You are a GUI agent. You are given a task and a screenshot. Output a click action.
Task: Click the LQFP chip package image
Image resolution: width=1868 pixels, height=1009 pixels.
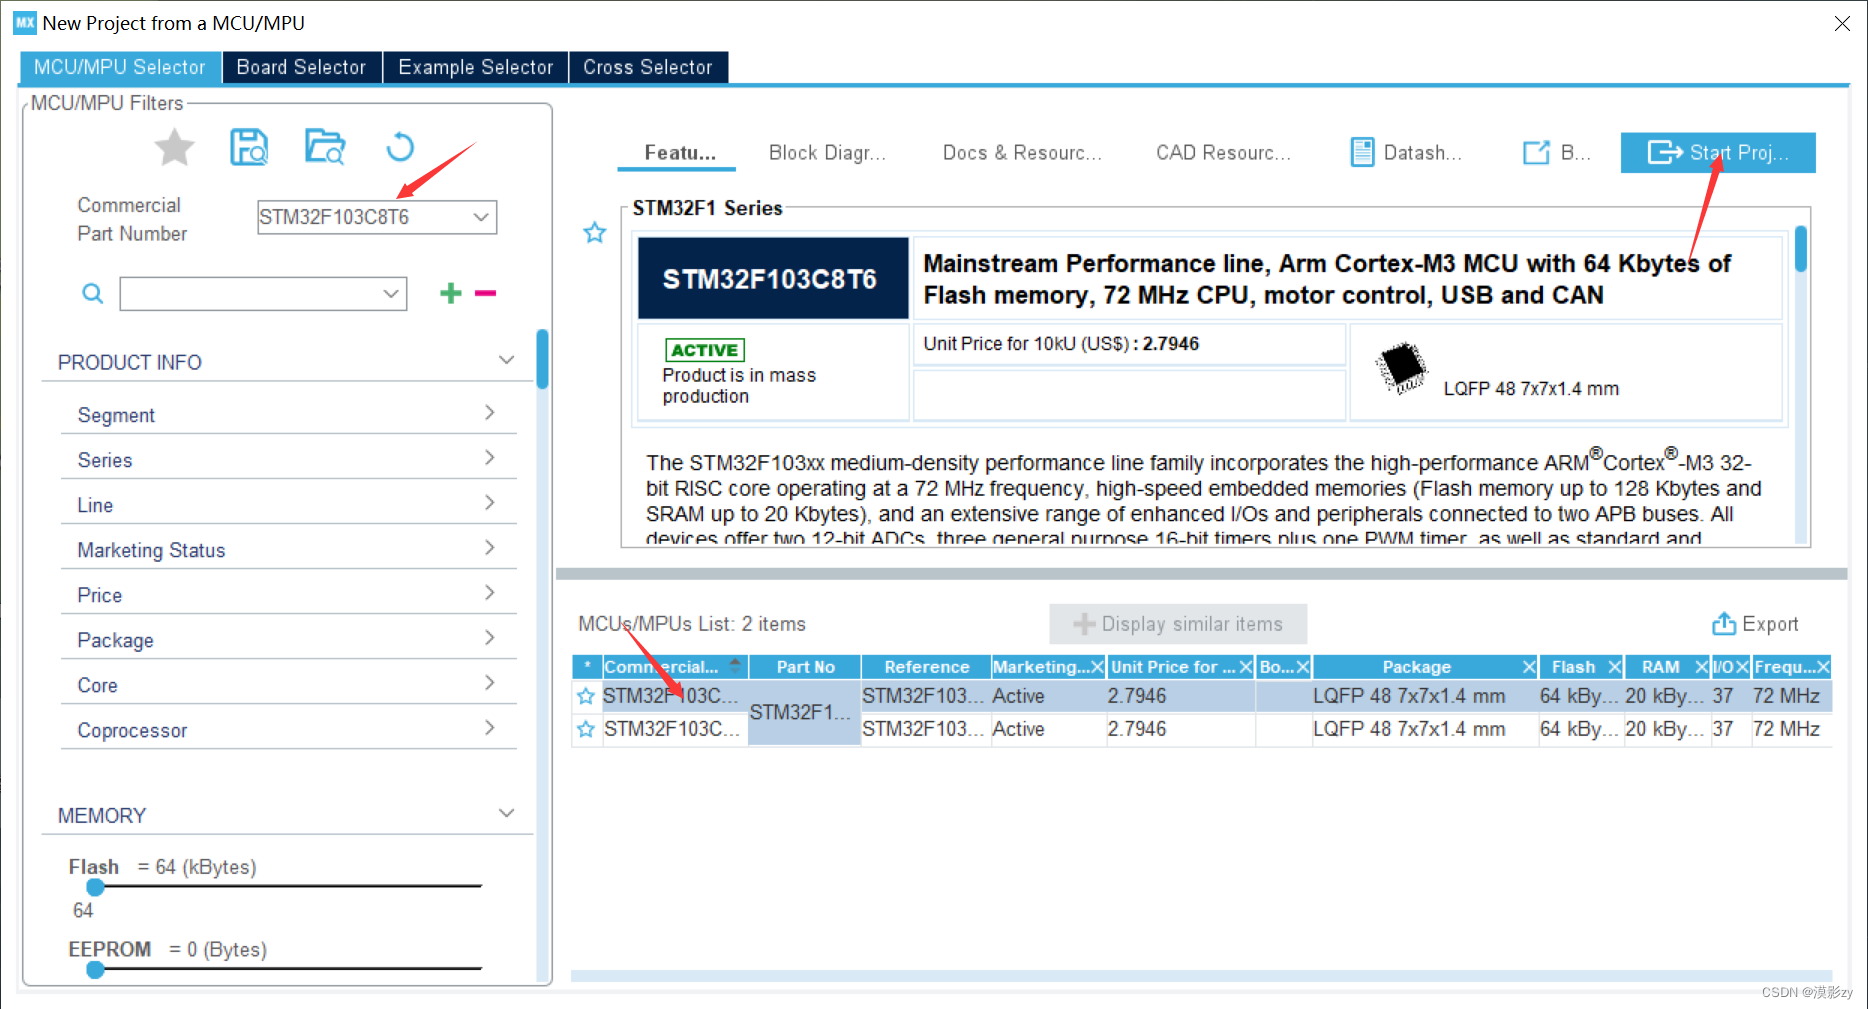(x=1402, y=368)
